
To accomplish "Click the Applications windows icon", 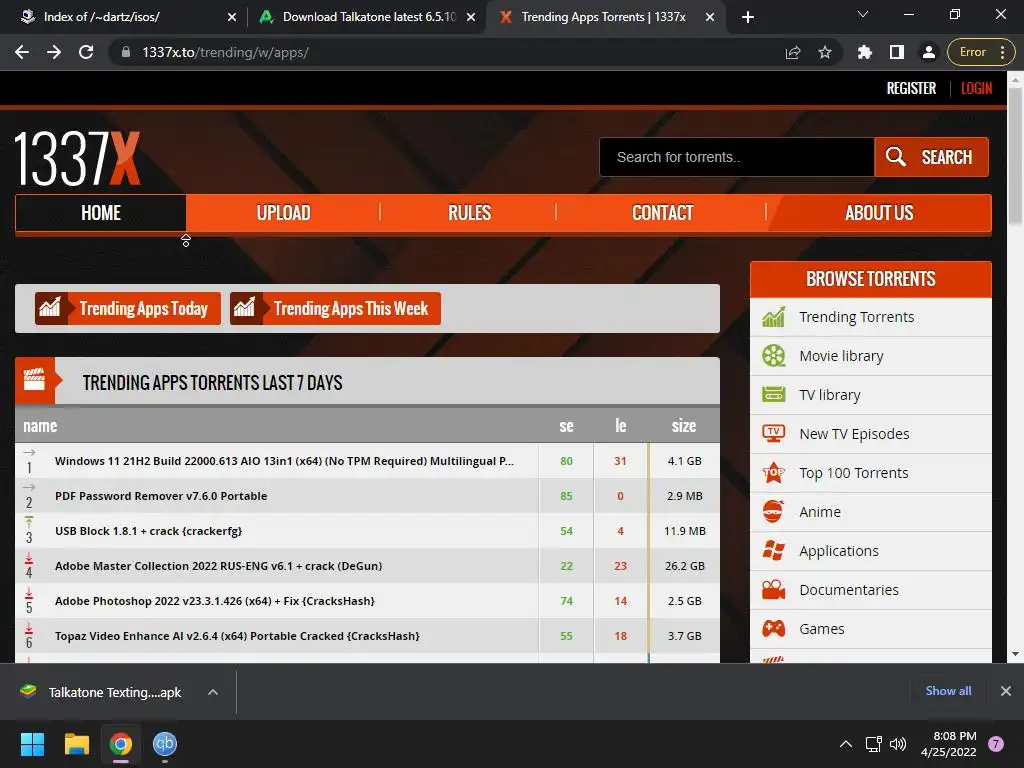I will click(x=773, y=551).
